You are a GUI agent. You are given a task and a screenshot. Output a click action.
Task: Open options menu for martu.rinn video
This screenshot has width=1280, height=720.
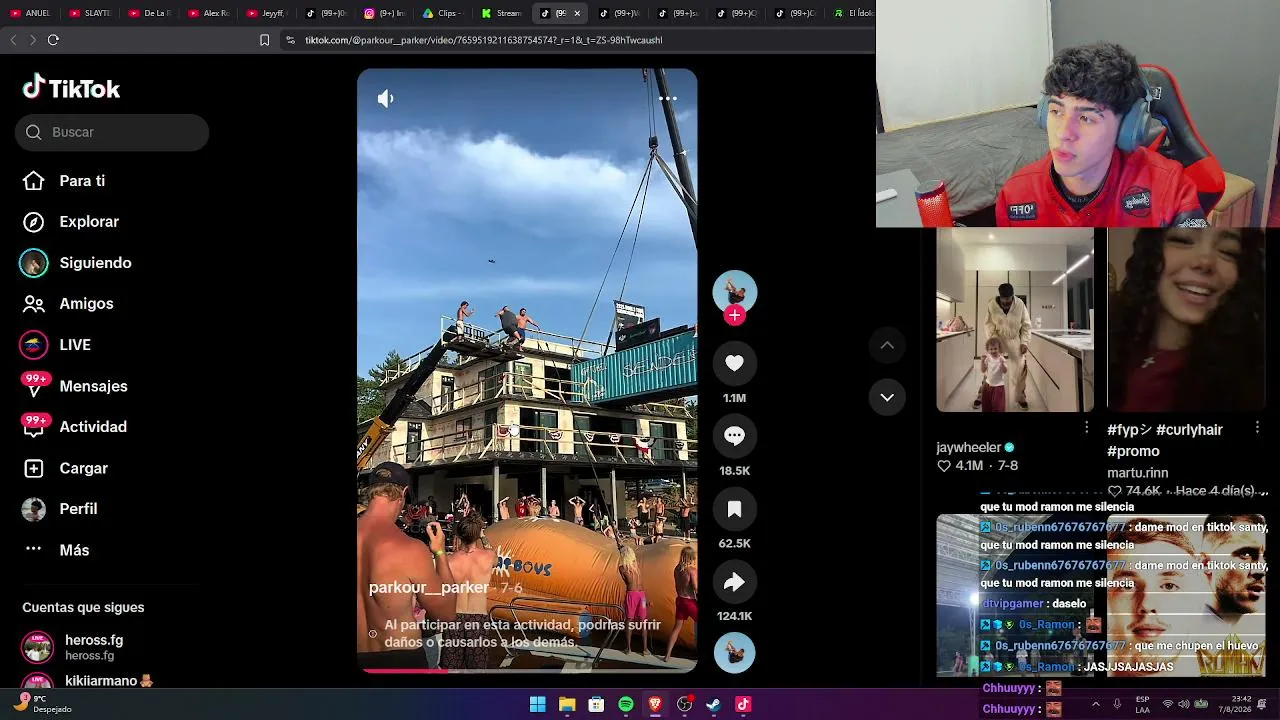(1257, 428)
